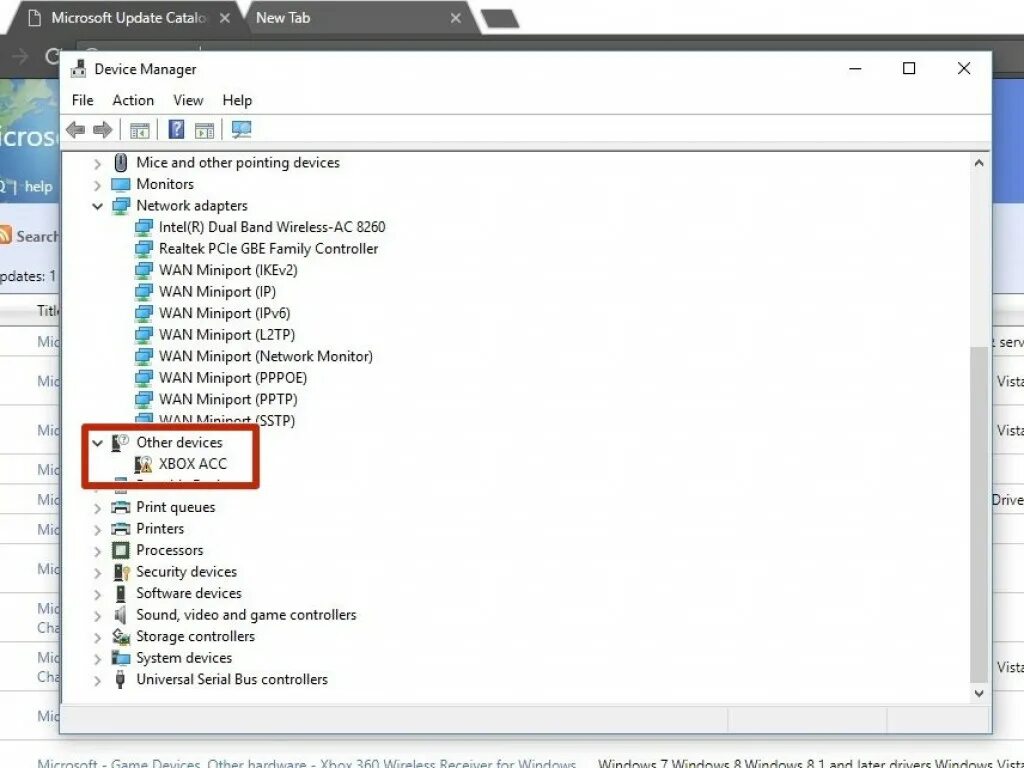Image resolution: width=1024 pixels, height=768 pixels.
Task: Click the USB controllers plug icon
Action: pyautogui.click(x=120, y=680)
